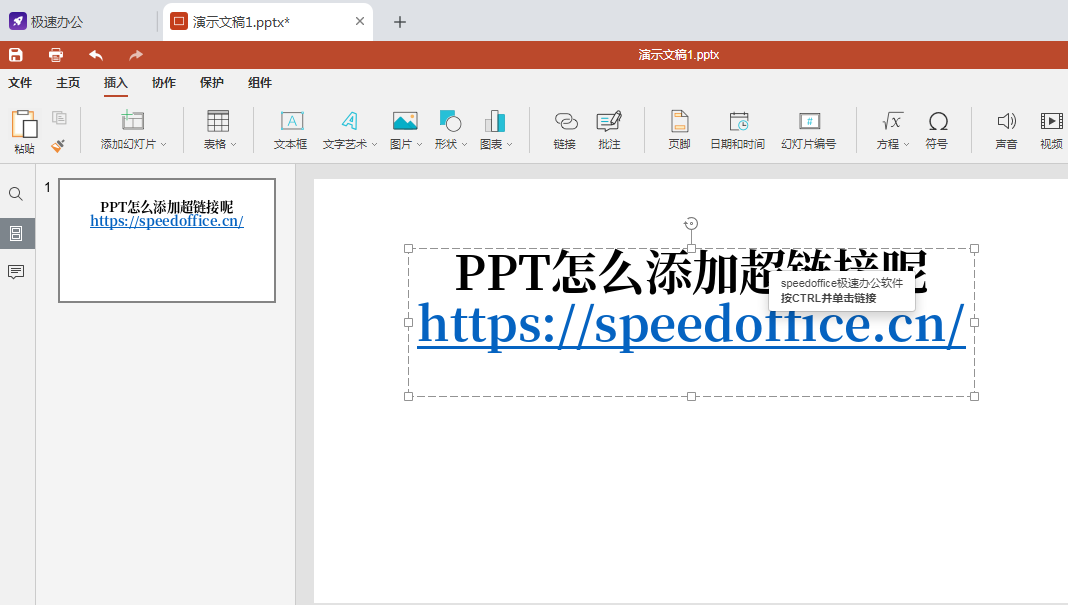Insert date and time
1068x605 pixels.
pyautogui.click(x=738, y=130)
